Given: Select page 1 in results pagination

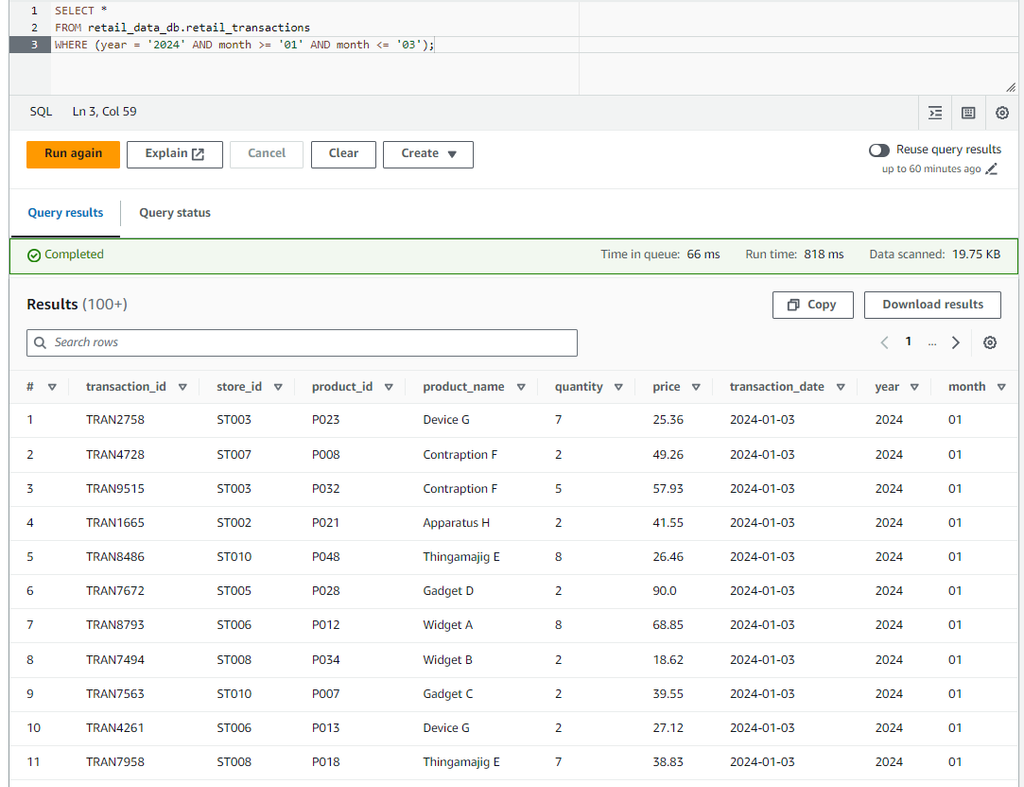Looking at the screenshot, I should (x=908, y=342).
